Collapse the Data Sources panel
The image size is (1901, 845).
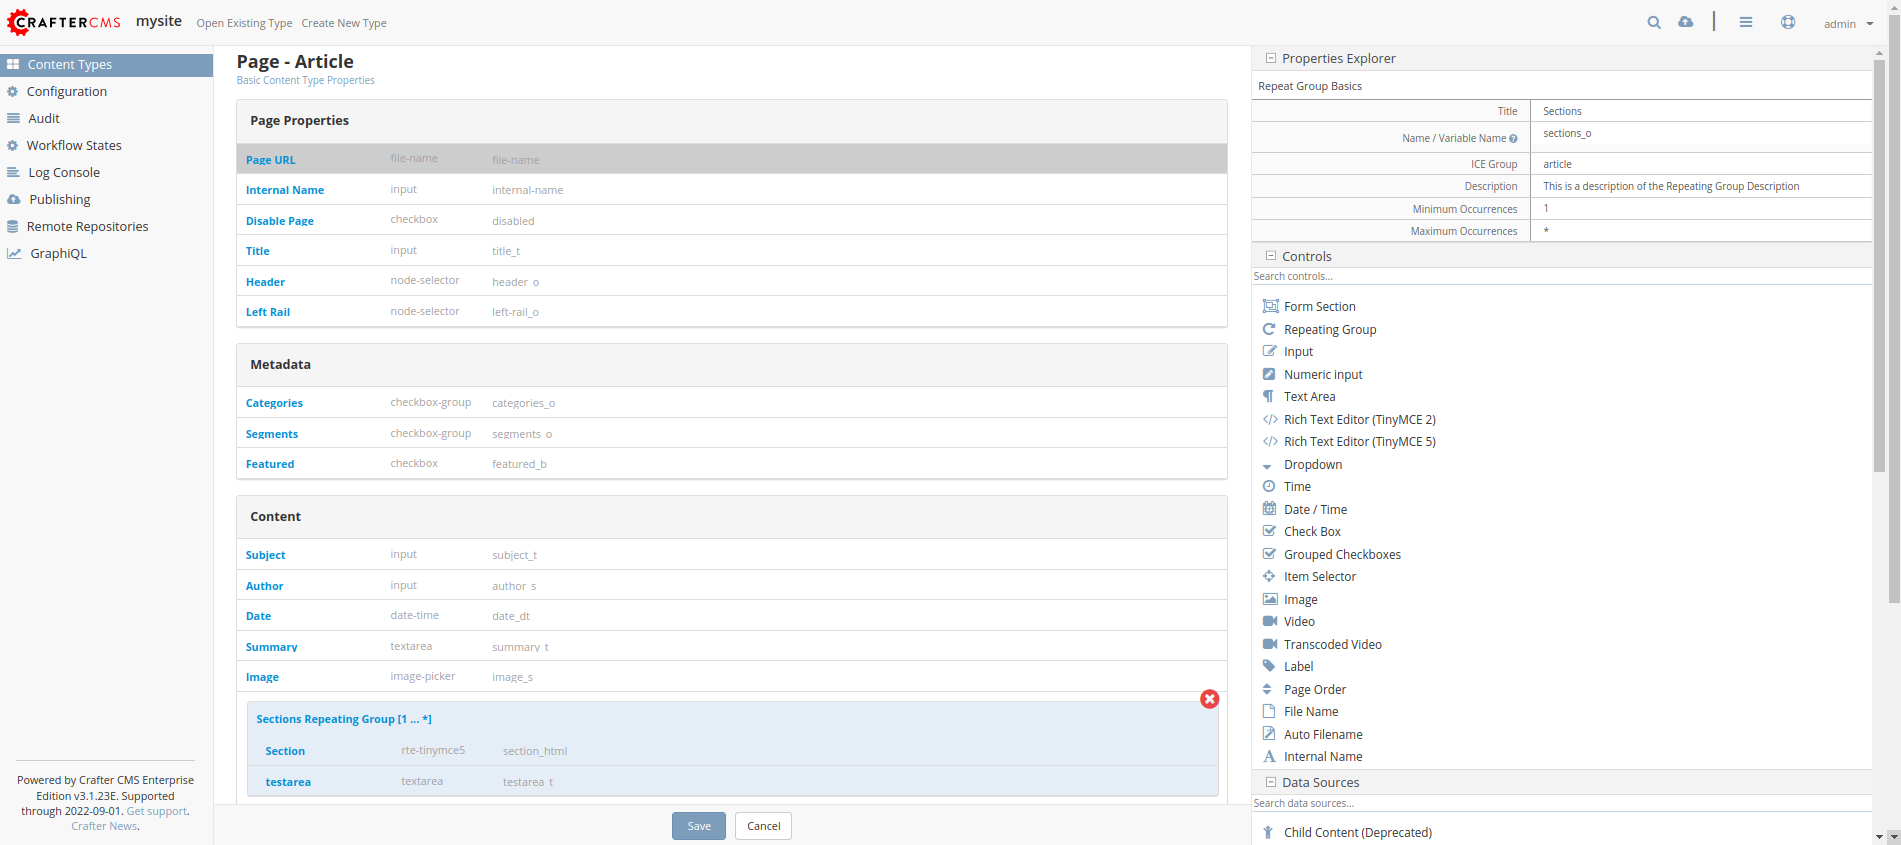click(1271, 782)
